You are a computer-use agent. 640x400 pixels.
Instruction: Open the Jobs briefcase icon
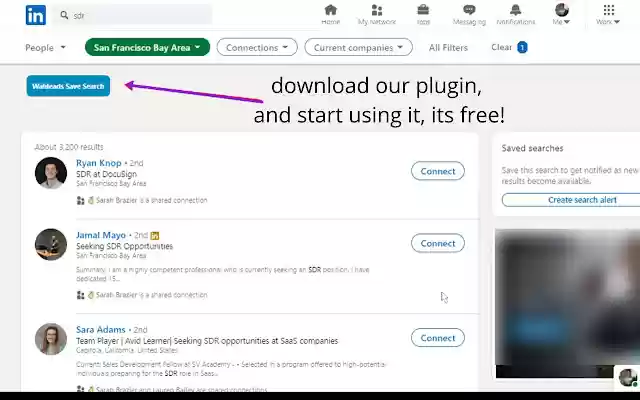click(x=423, y=15)
